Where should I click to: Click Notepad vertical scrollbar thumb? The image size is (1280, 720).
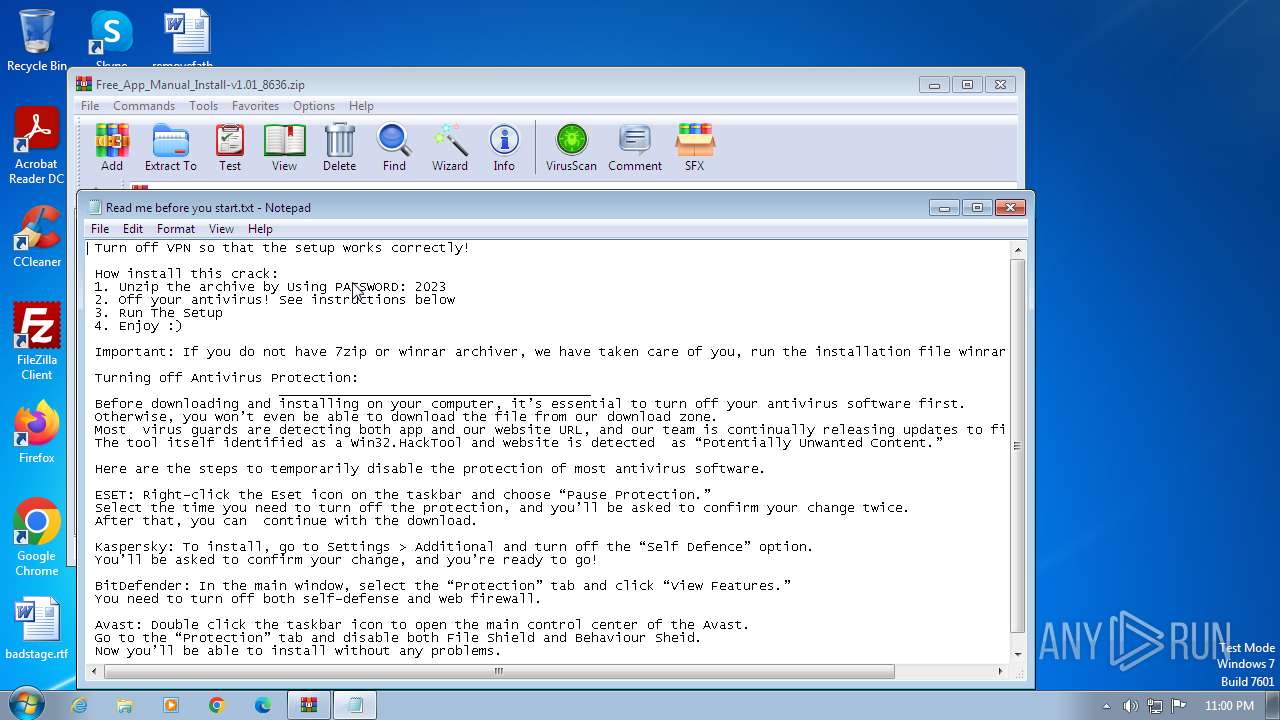[x=1018, y=446]
